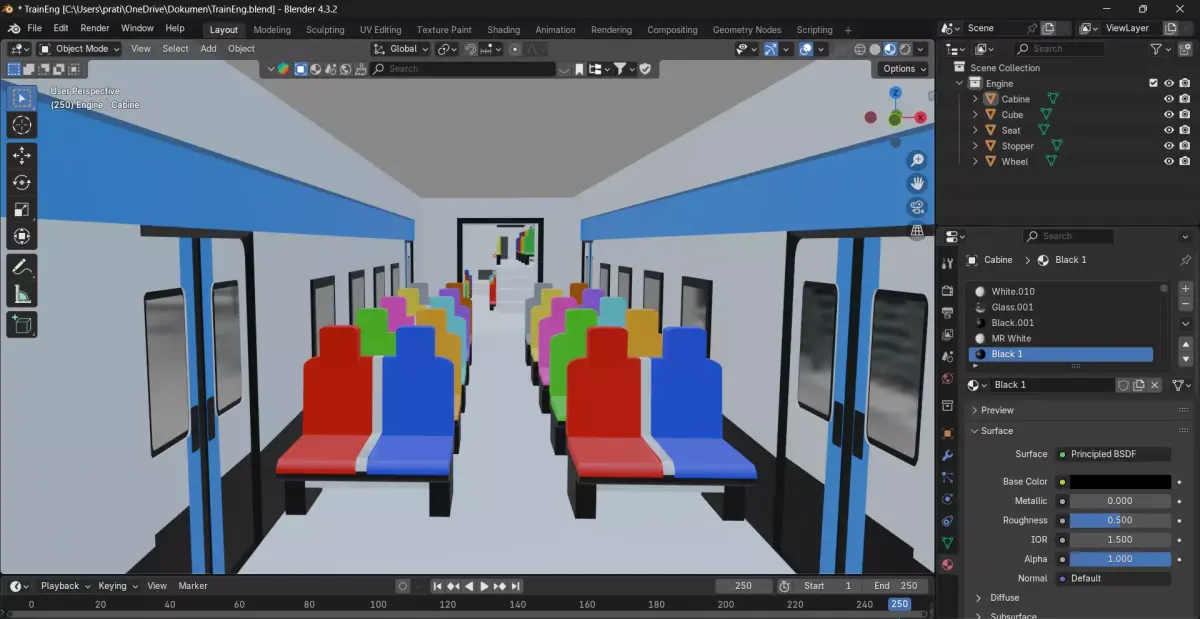This screenshot has width=1200, height=619.
Task: Switch to the Modeling workspace tab
Action: click(x=272, y=30)
